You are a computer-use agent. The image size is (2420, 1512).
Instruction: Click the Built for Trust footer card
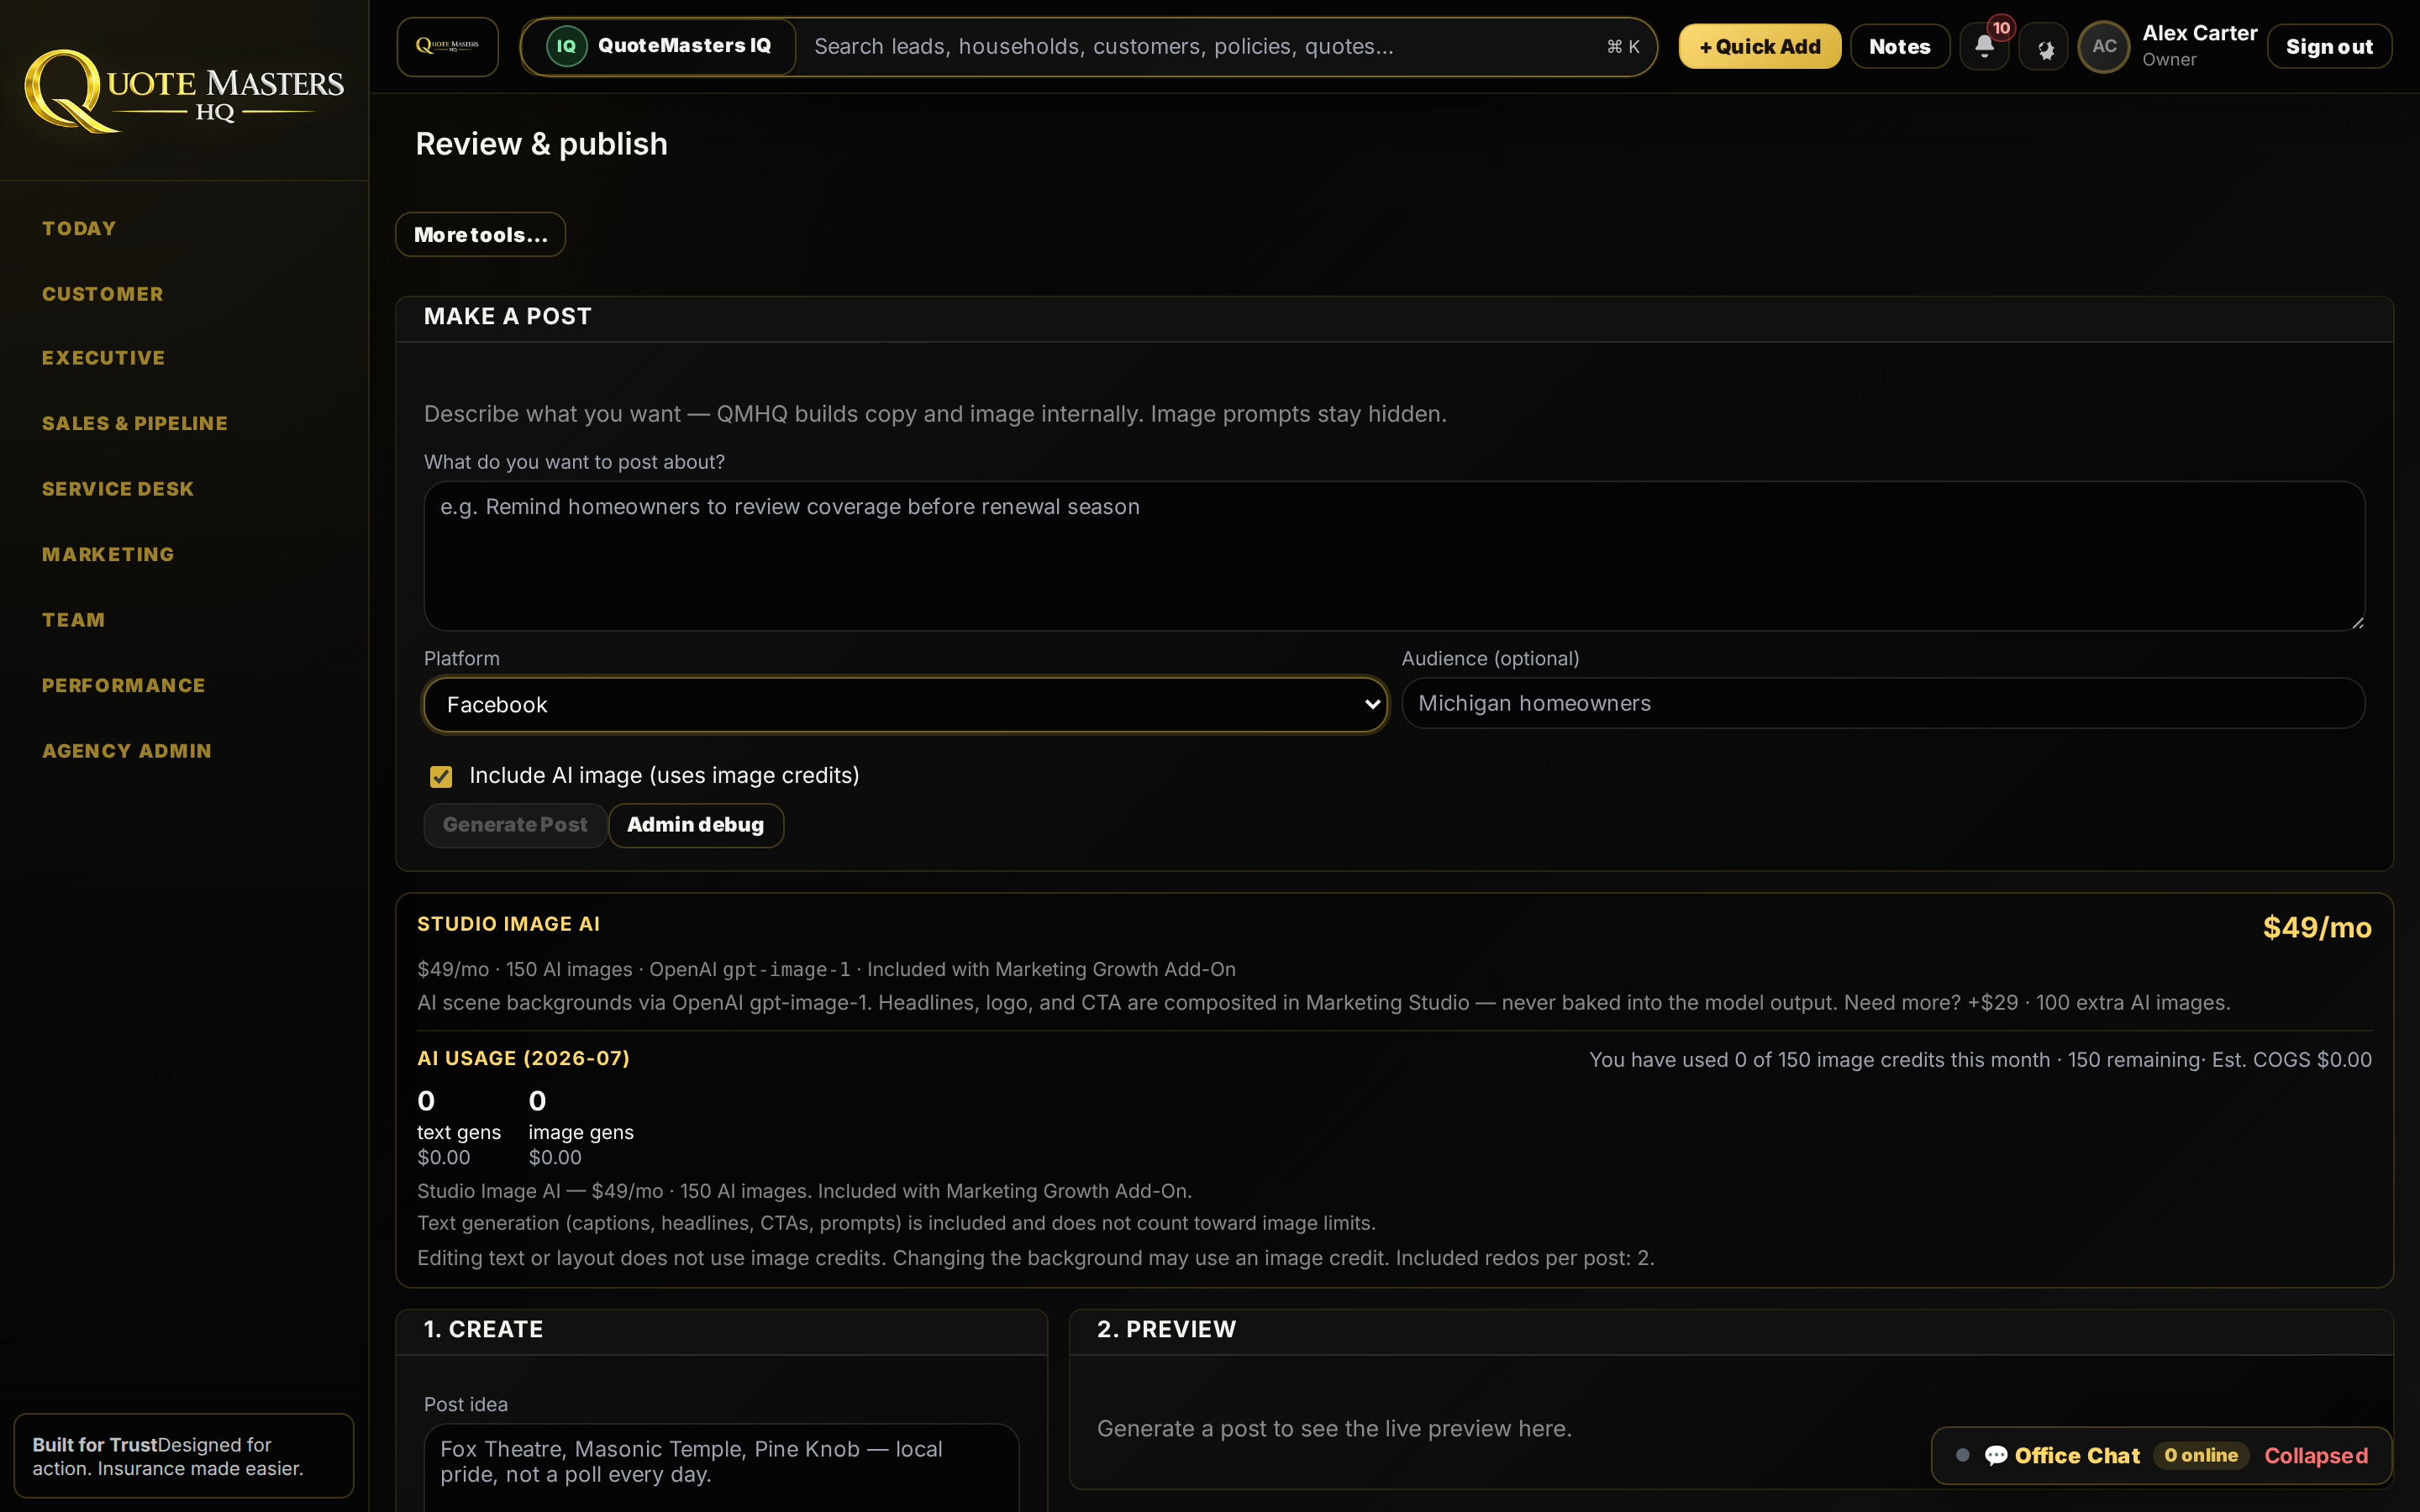(184, 1455)
